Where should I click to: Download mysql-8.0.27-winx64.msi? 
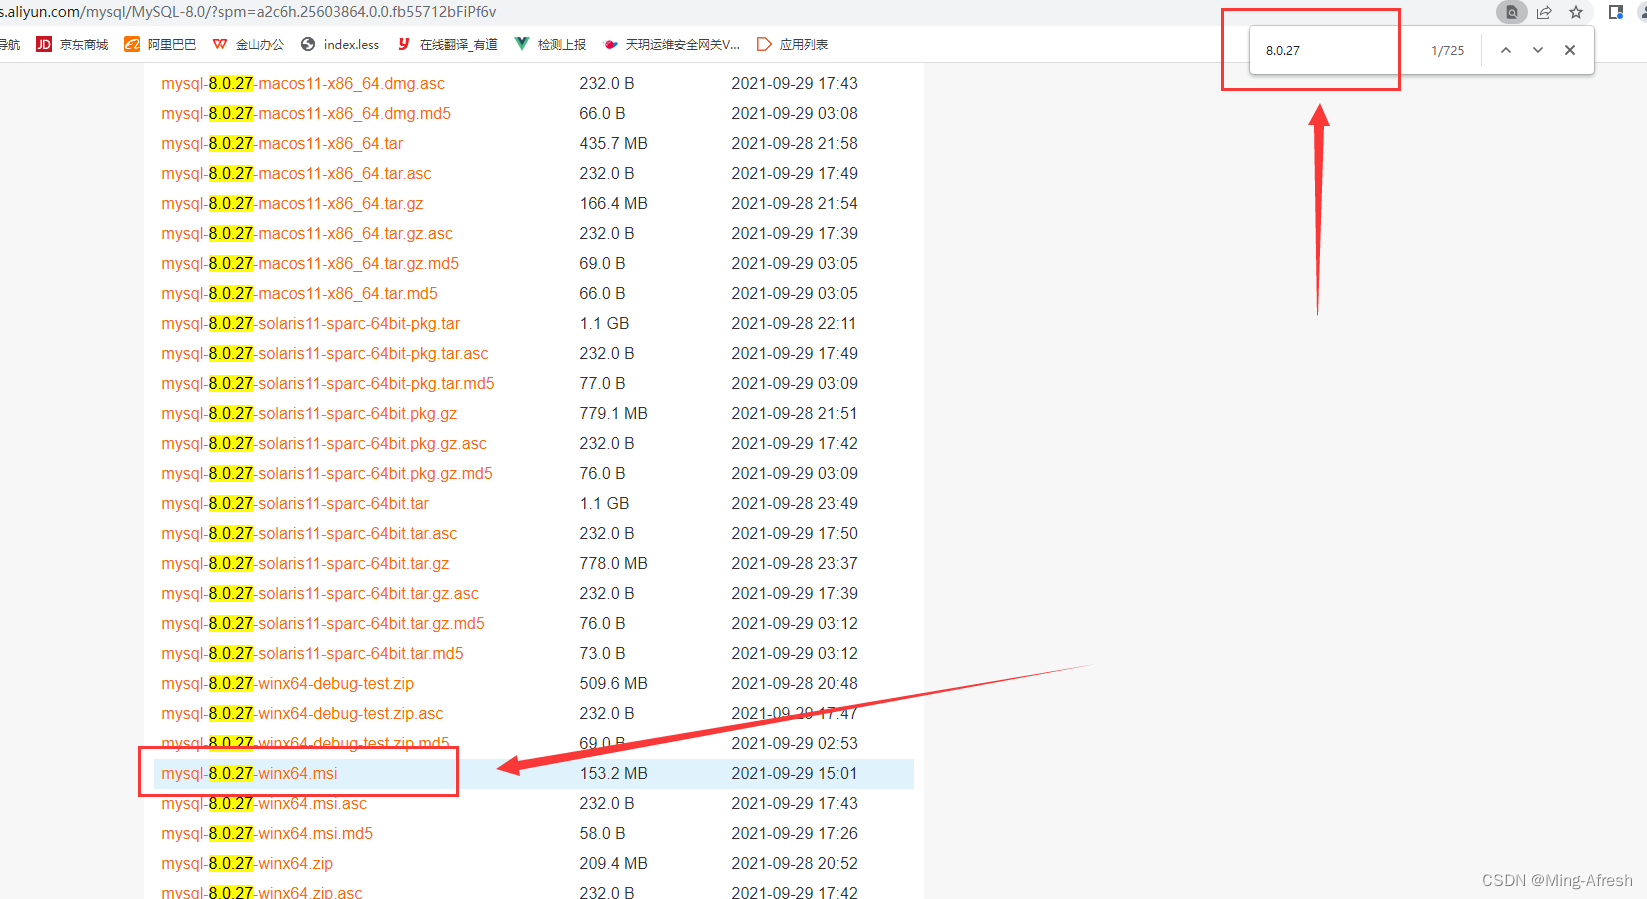[x=249, y=773]
